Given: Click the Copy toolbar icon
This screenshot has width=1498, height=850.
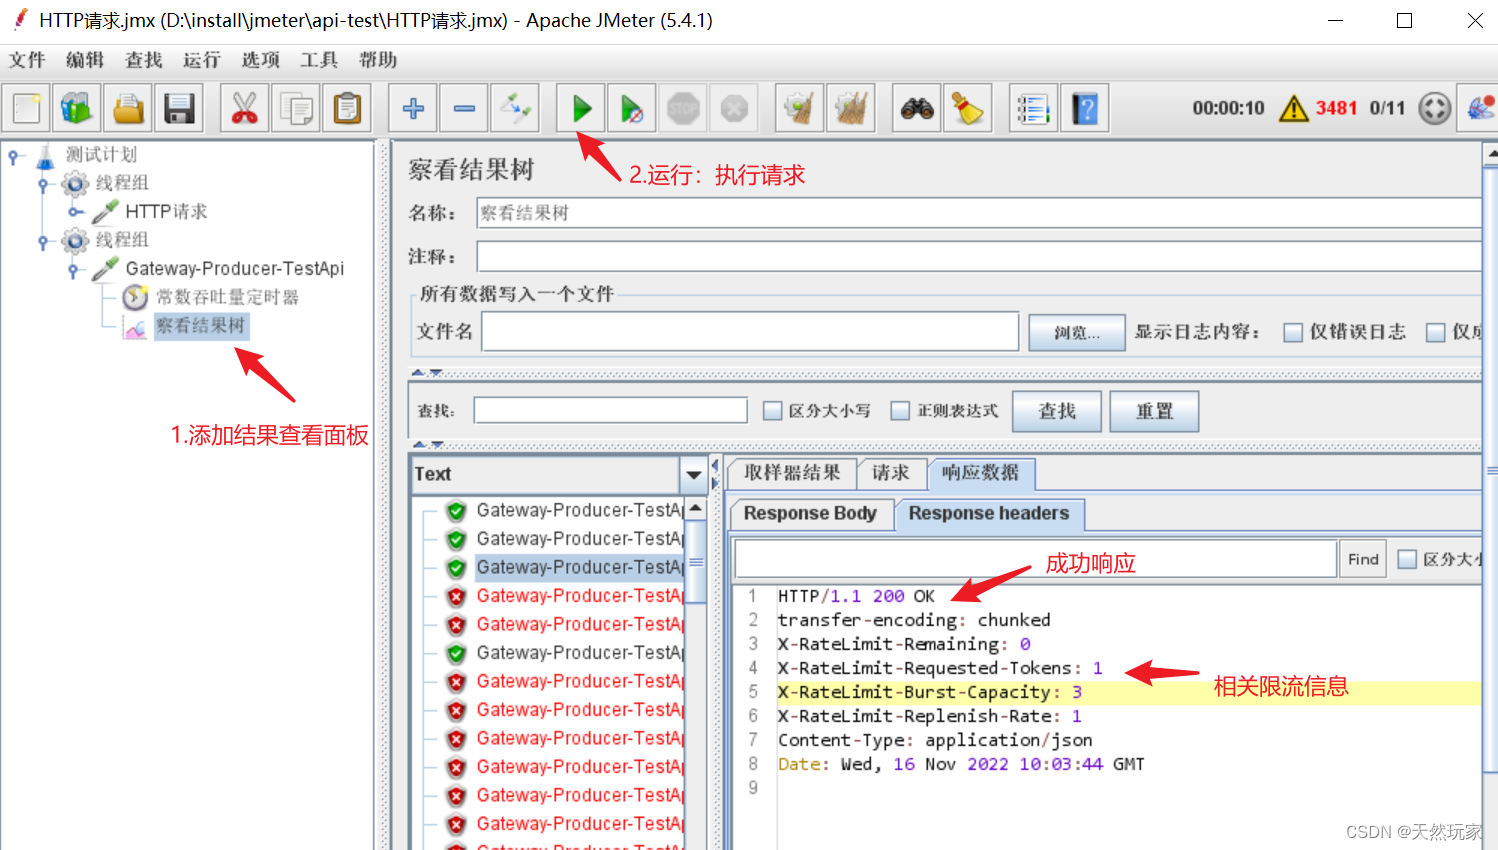Looking at the screenshot, I should click(x=296, y=108).
